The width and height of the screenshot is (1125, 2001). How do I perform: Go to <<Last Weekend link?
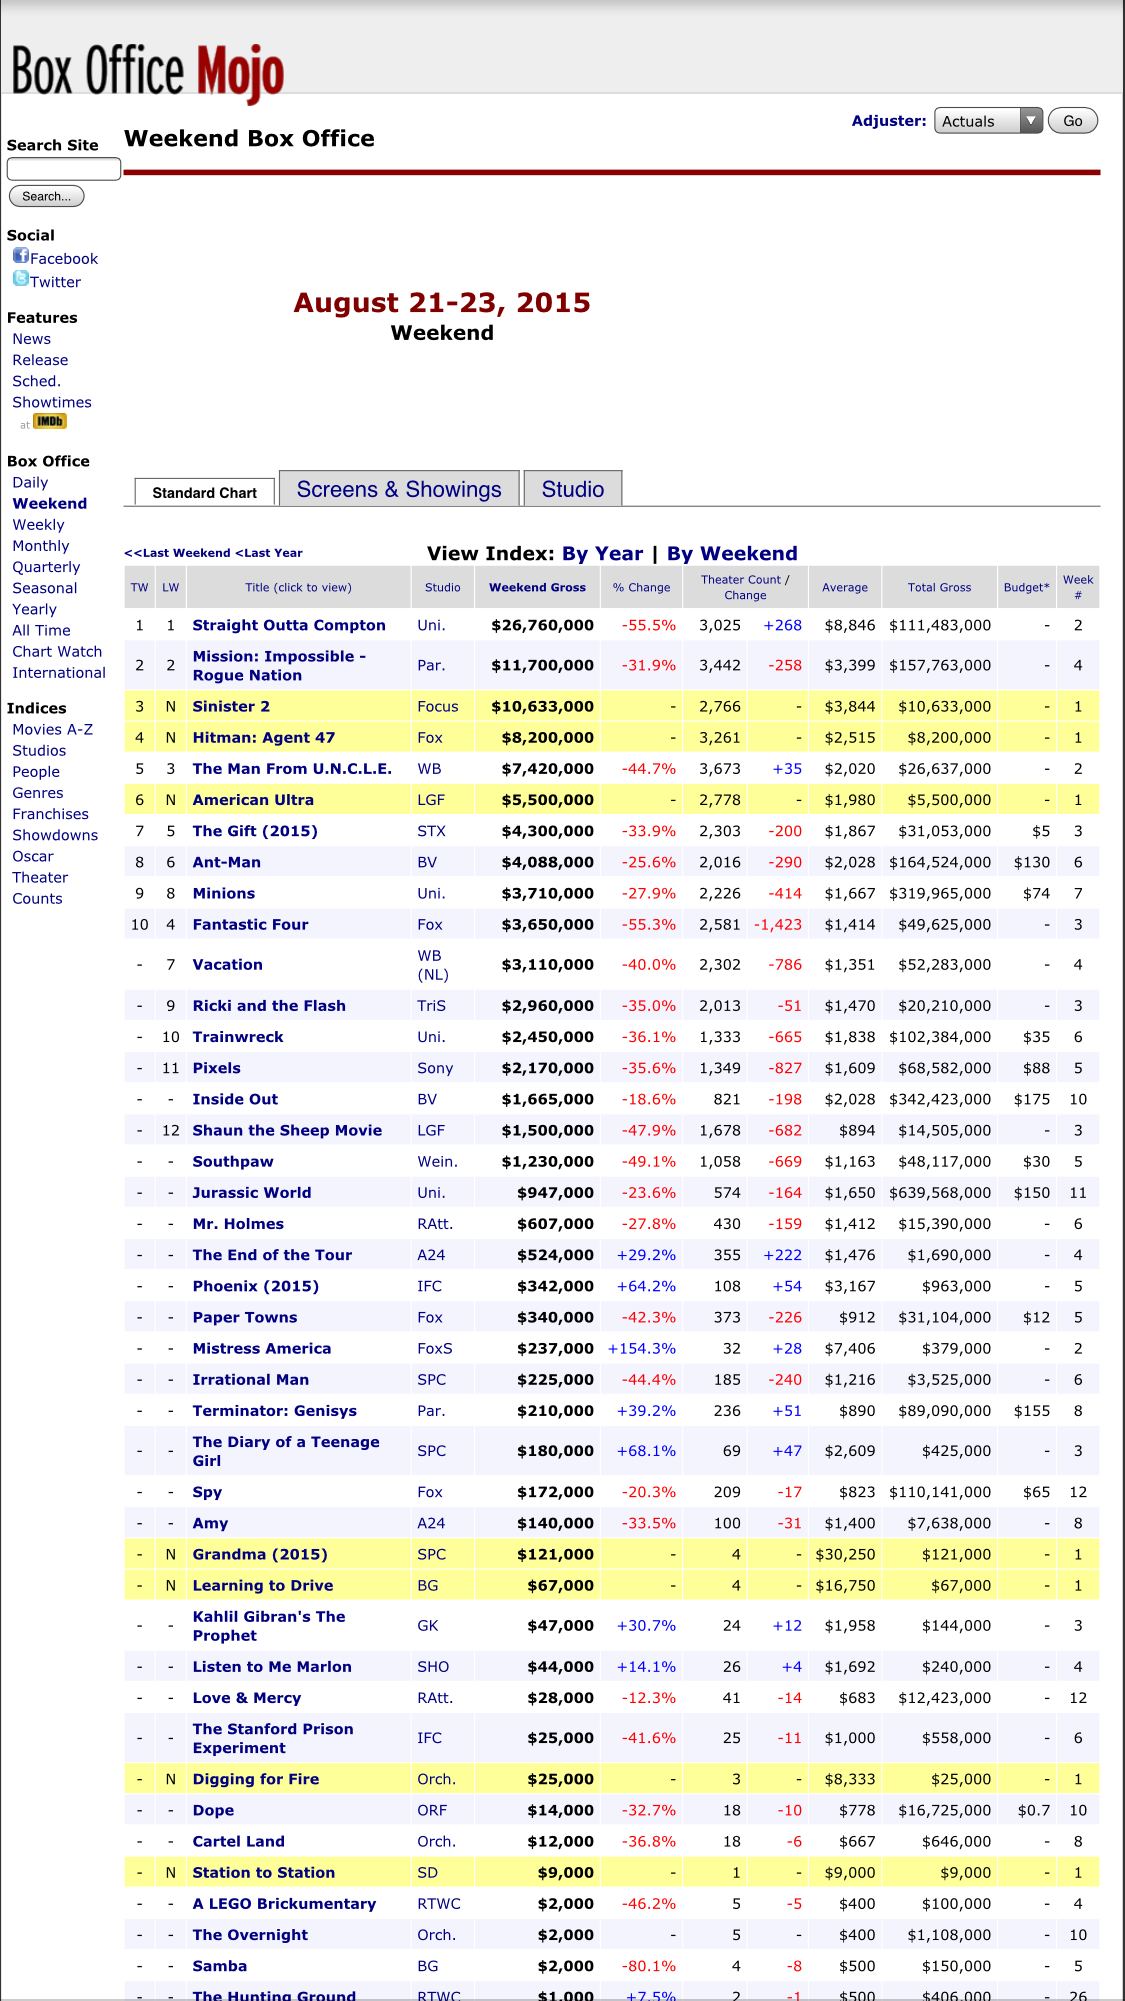pos(177,553)
